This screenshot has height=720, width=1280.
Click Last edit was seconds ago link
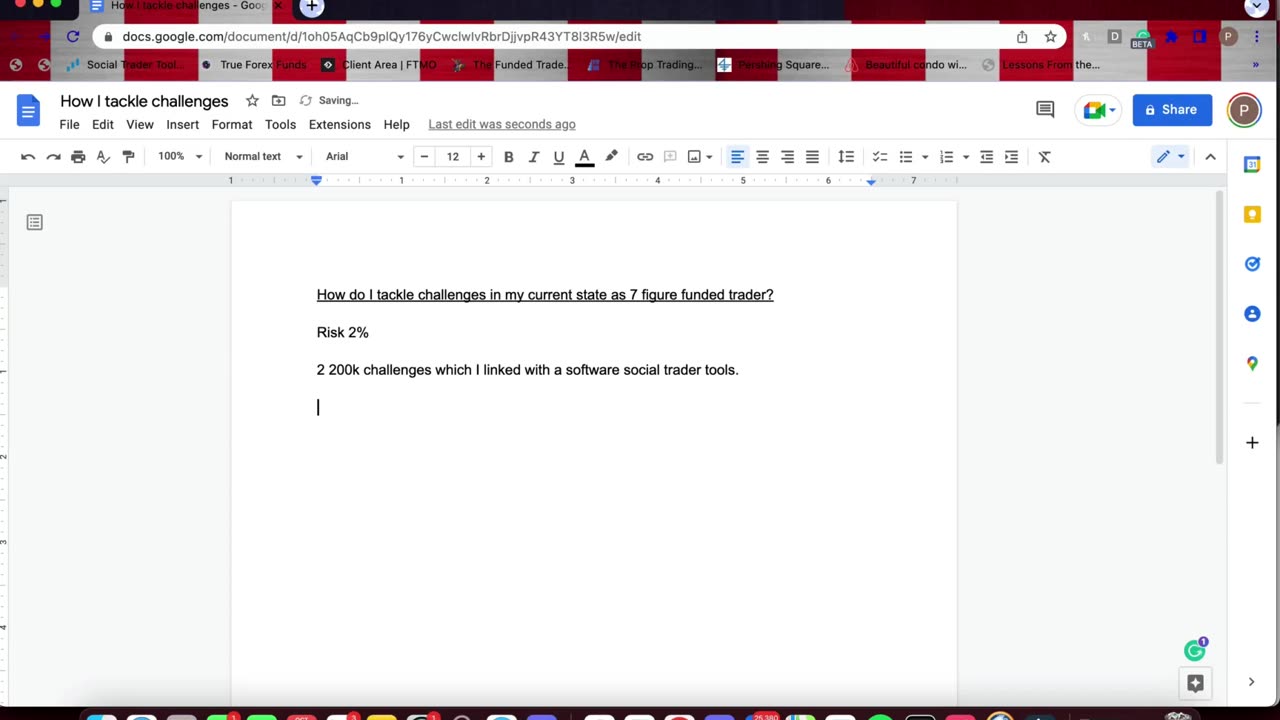point(502,125)
